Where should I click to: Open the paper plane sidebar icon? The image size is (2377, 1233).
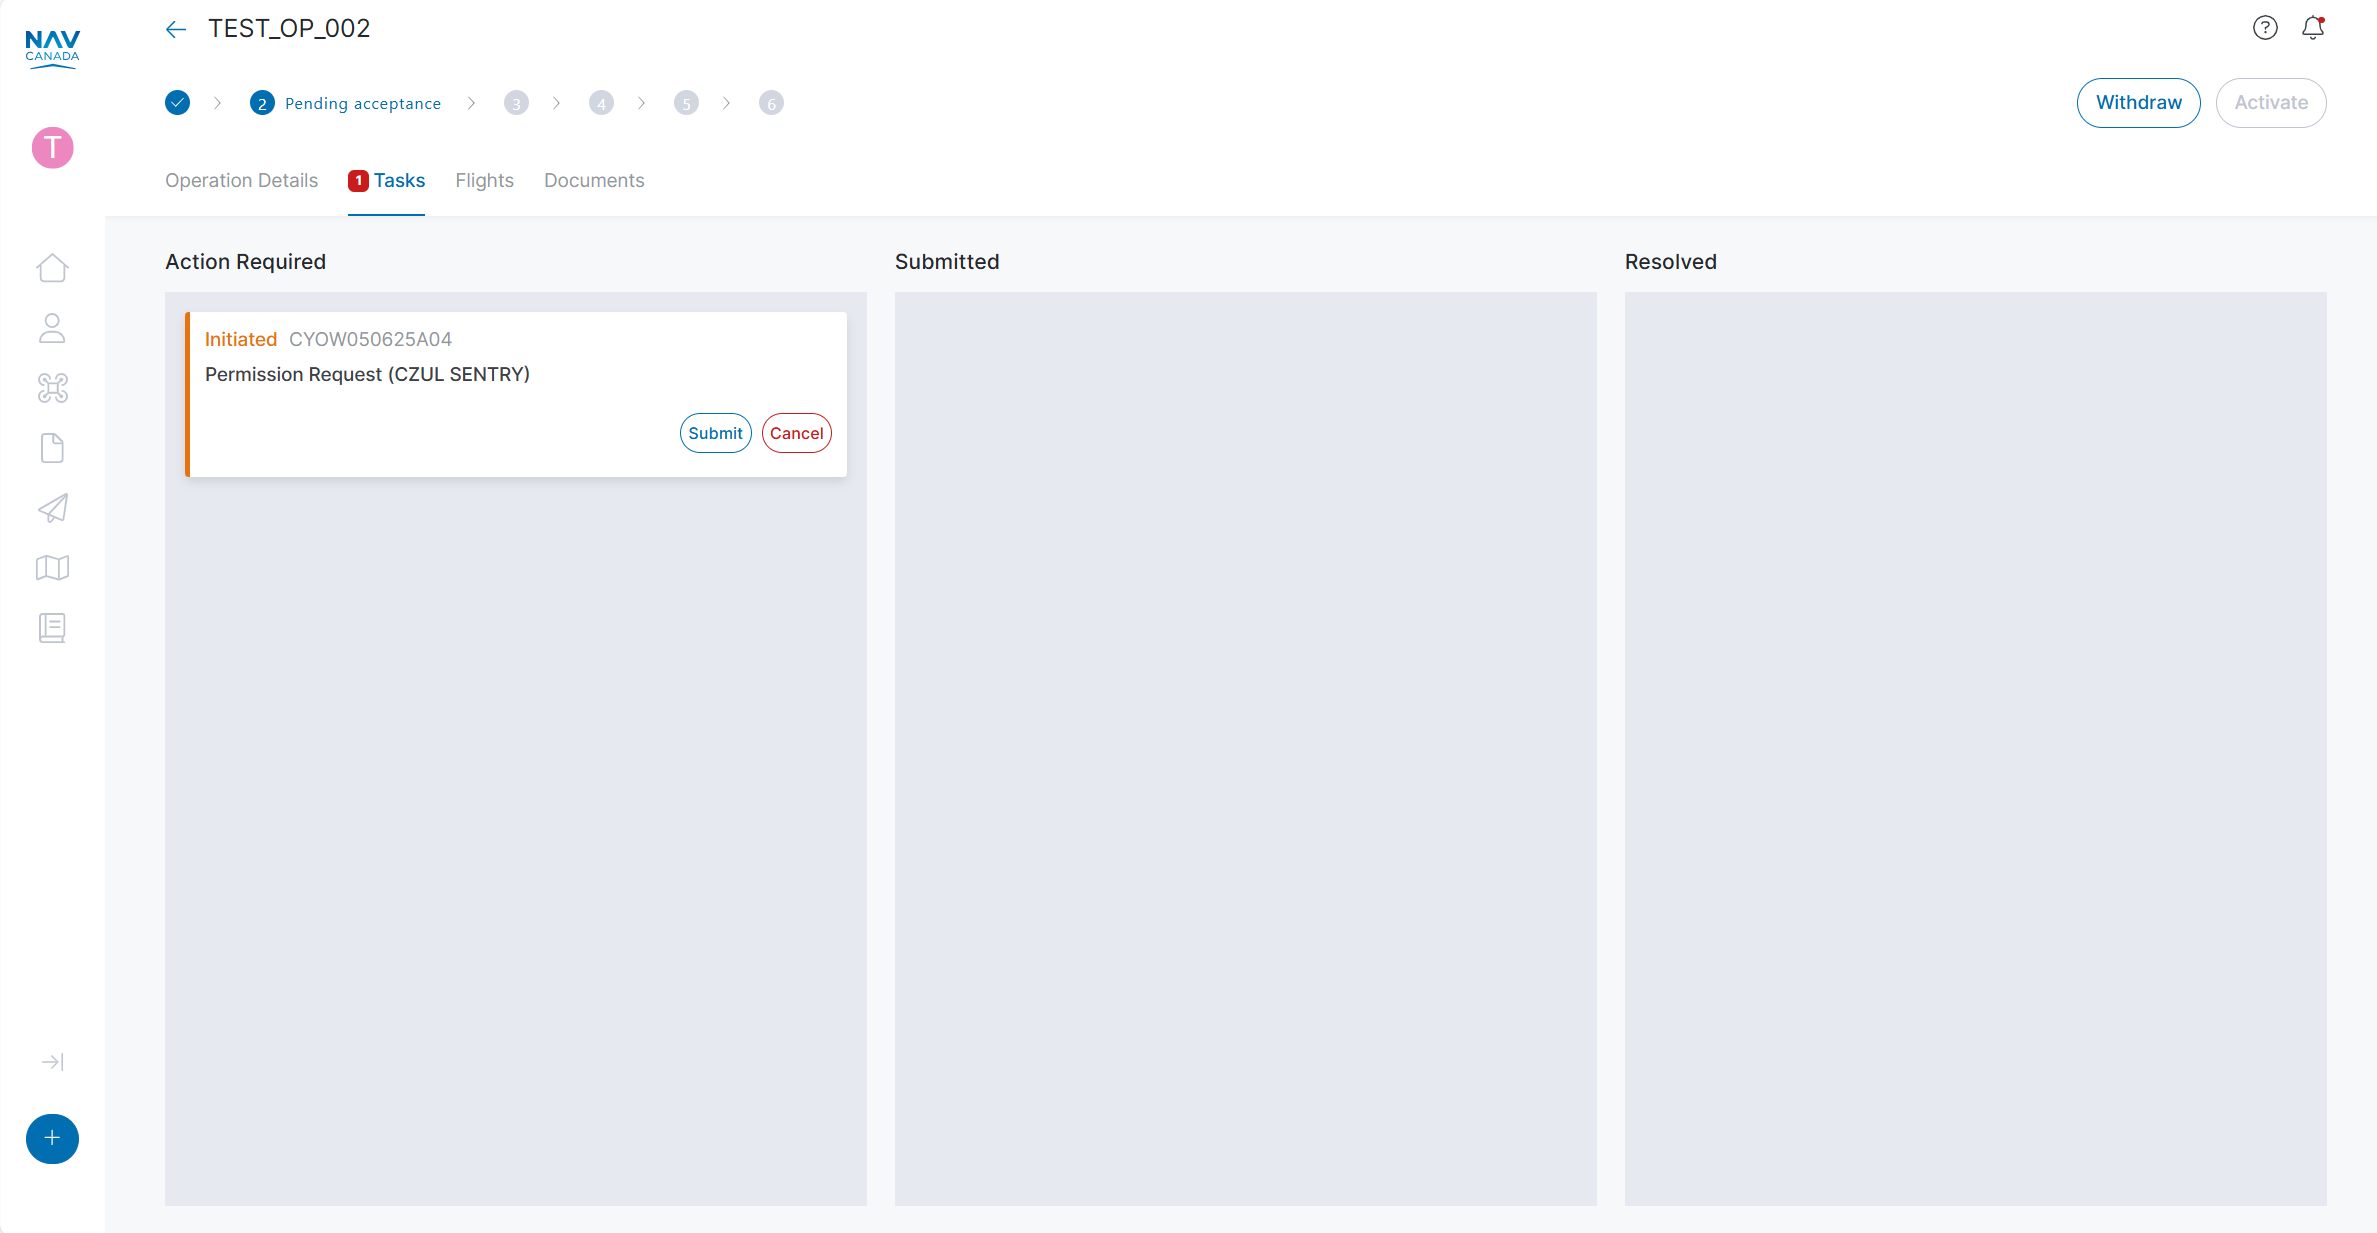click(x=52, y=508)
